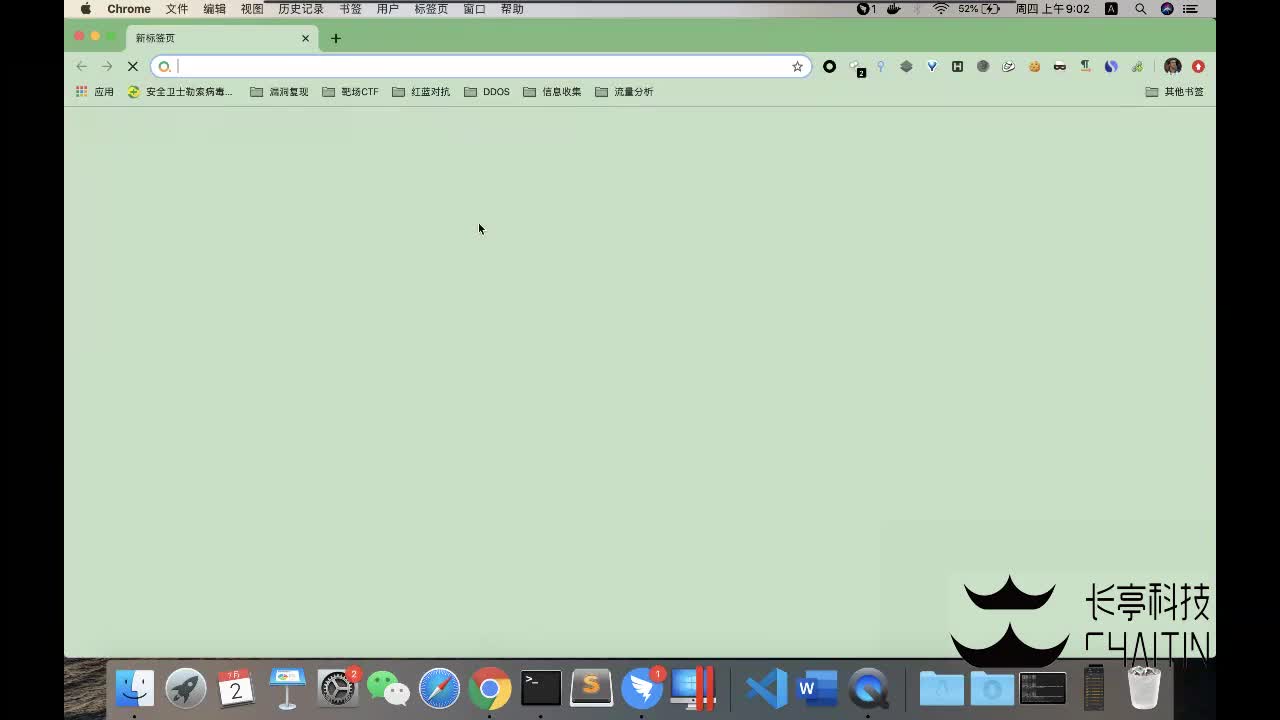Open the 编辑 menu

214,9
